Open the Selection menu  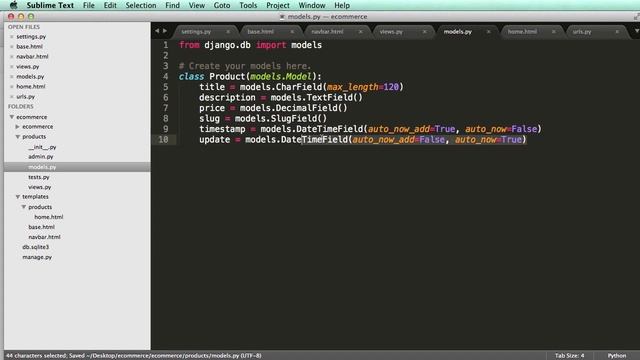141,5
